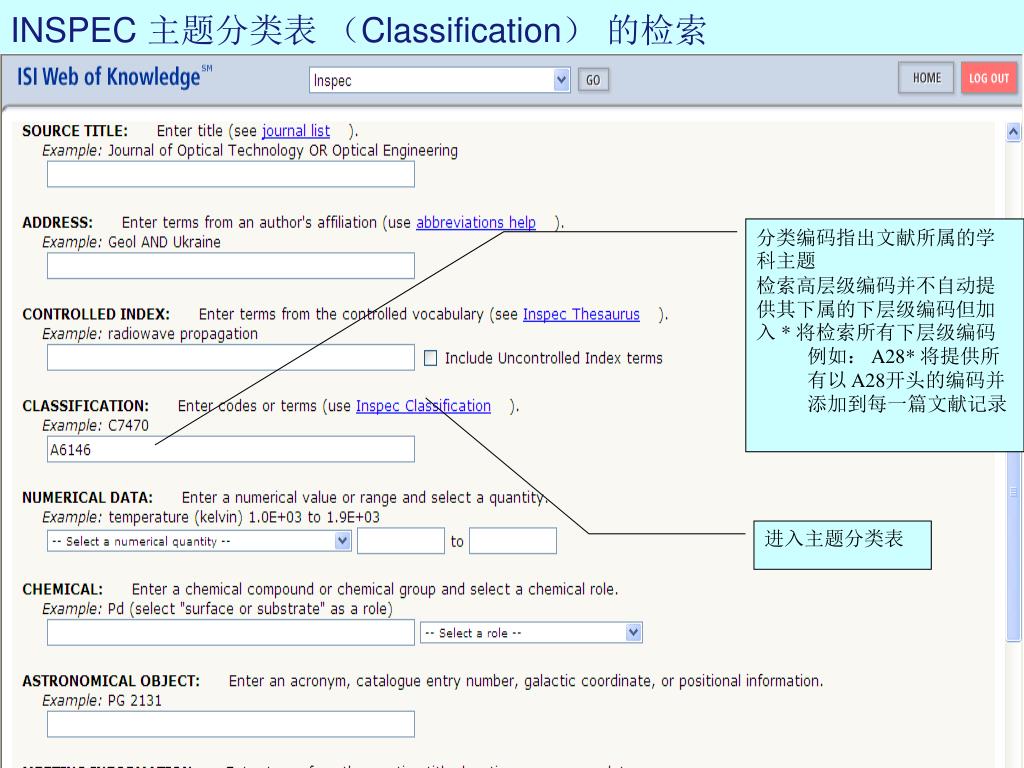Click the Controlled Index input field
The height and width of the screenshot is (768, 1024).
pos(231,357)
